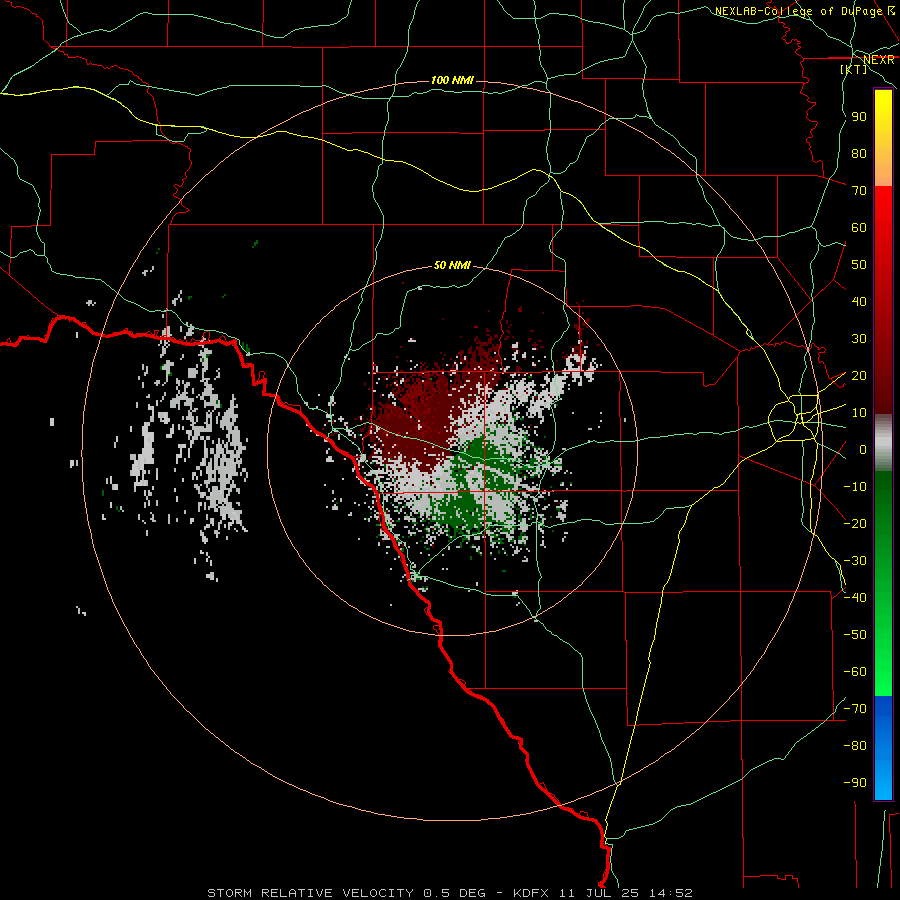900x900 pixels.
Task: Click "STORM RELATIVE VELOCITY" in the bottom caption
Action: (311, 893)
